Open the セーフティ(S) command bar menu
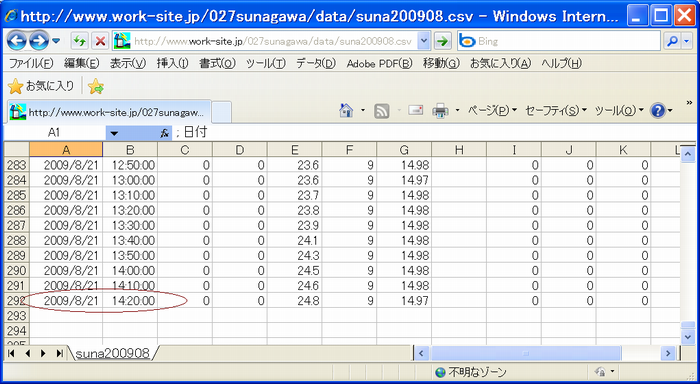Screen dimensions: 700x384 [556, 110]
